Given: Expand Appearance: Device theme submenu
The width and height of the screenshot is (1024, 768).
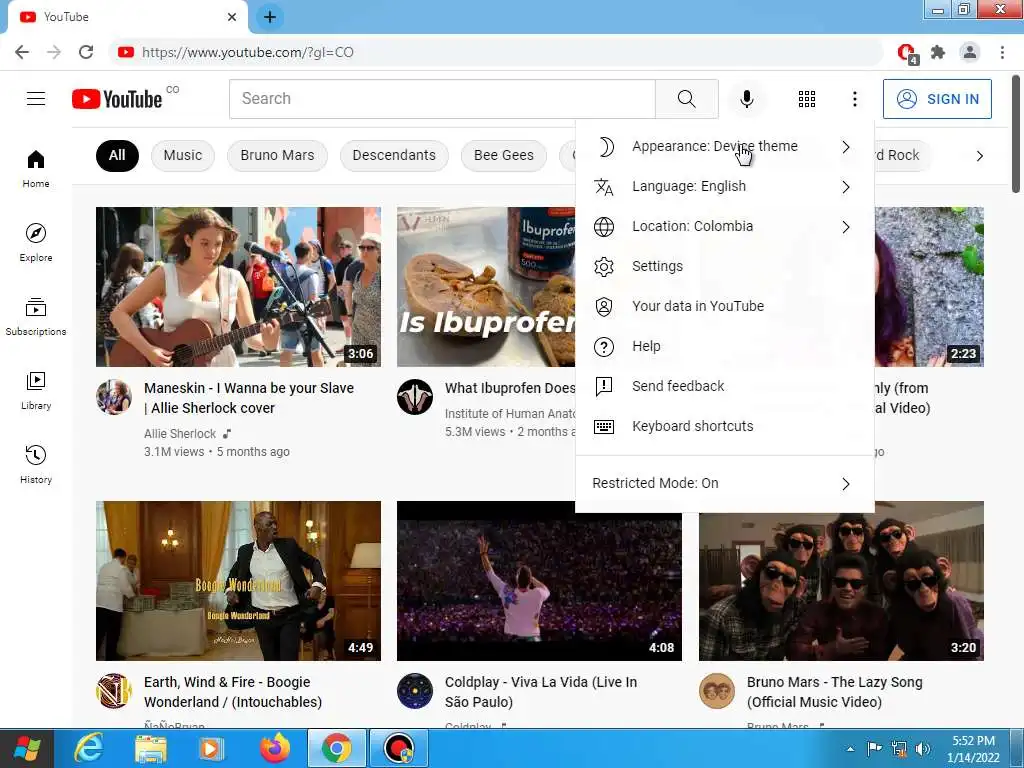Looking at the screenshot, I should pyautogui.click(x=724, y=146).
